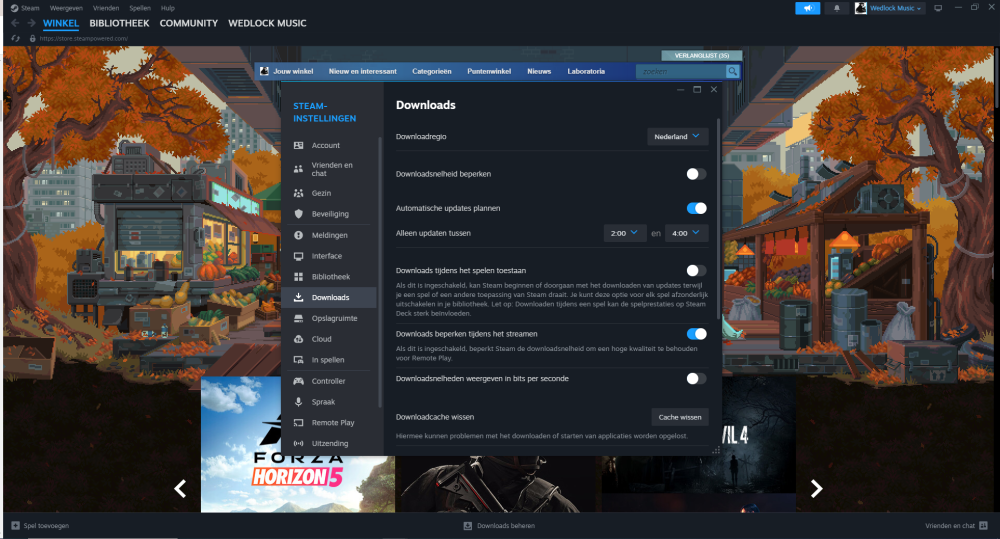
Task: Click the Downloads beheren label
Action: click(506, 526)
